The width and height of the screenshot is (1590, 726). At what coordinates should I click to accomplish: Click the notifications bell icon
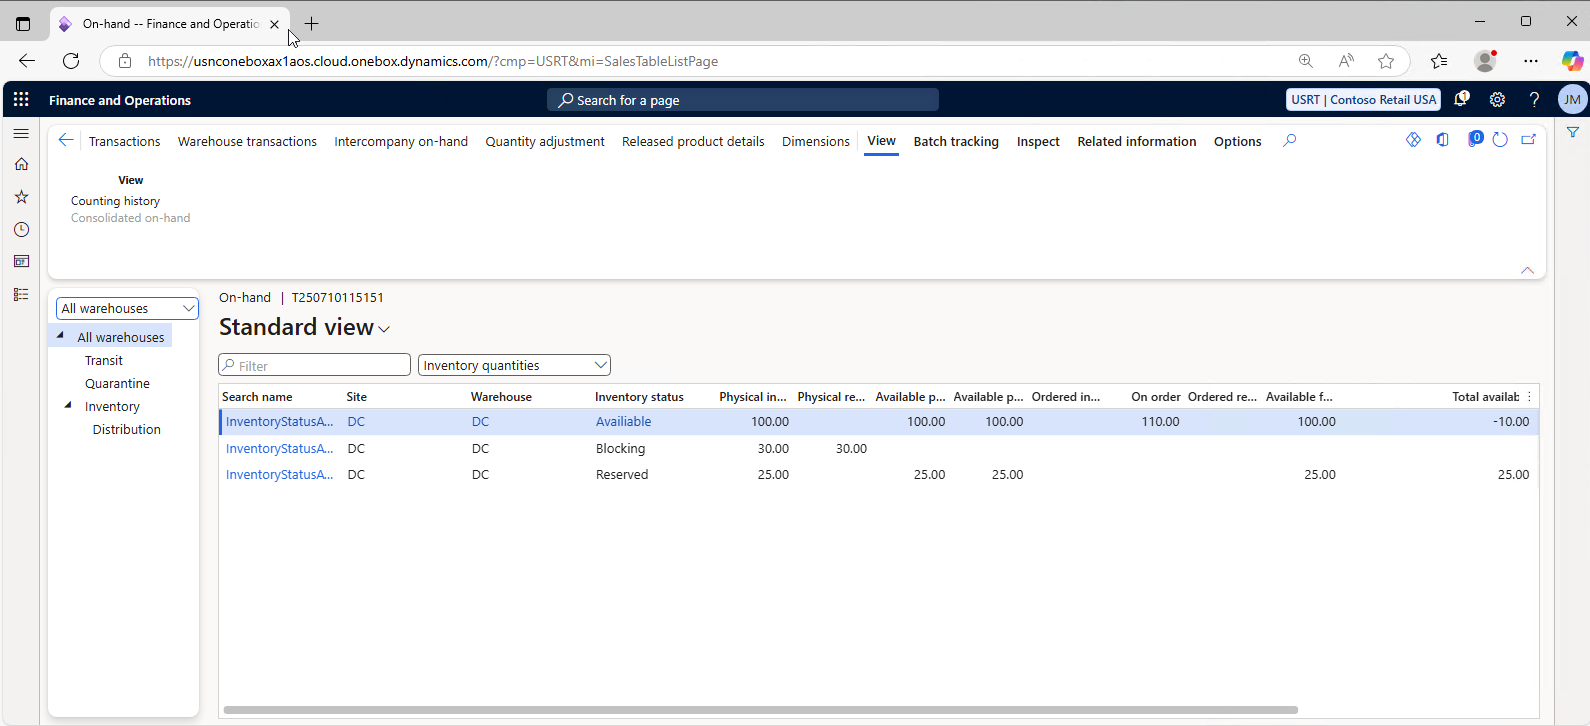click(1461, 100)
